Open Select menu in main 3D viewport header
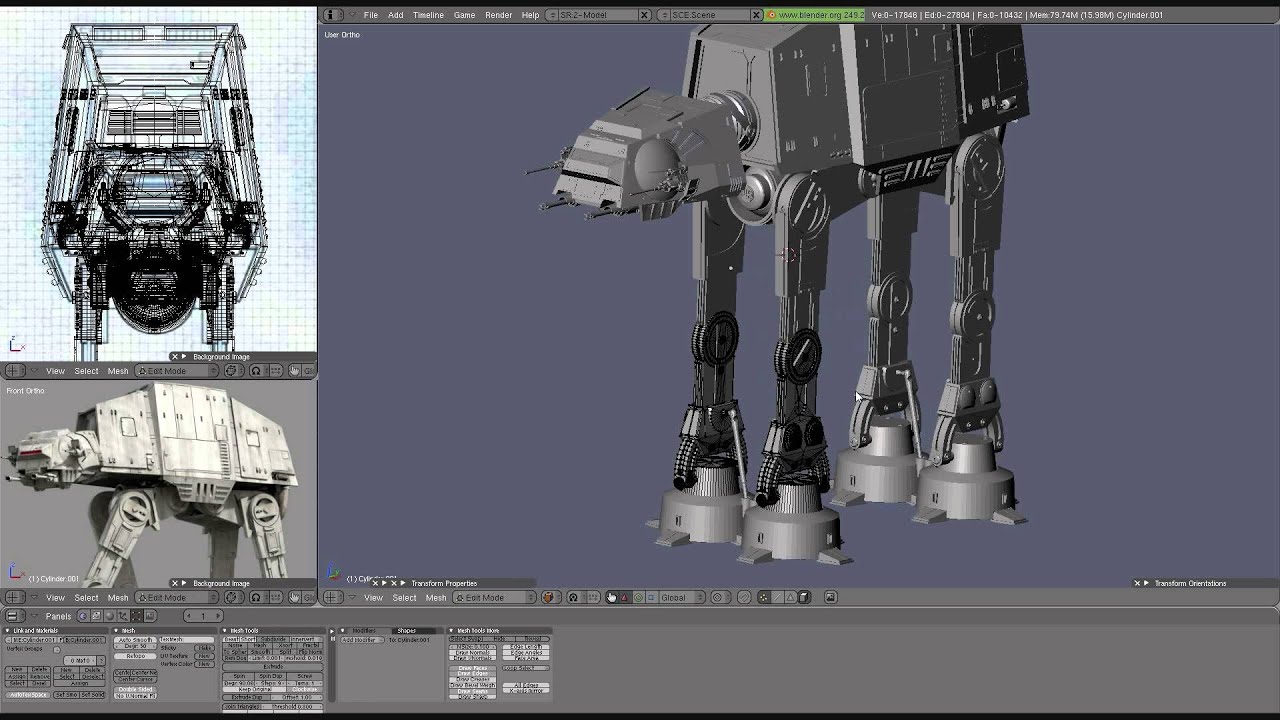The height and width of the screenshot is (720, 1280). [x=404, y=597]
